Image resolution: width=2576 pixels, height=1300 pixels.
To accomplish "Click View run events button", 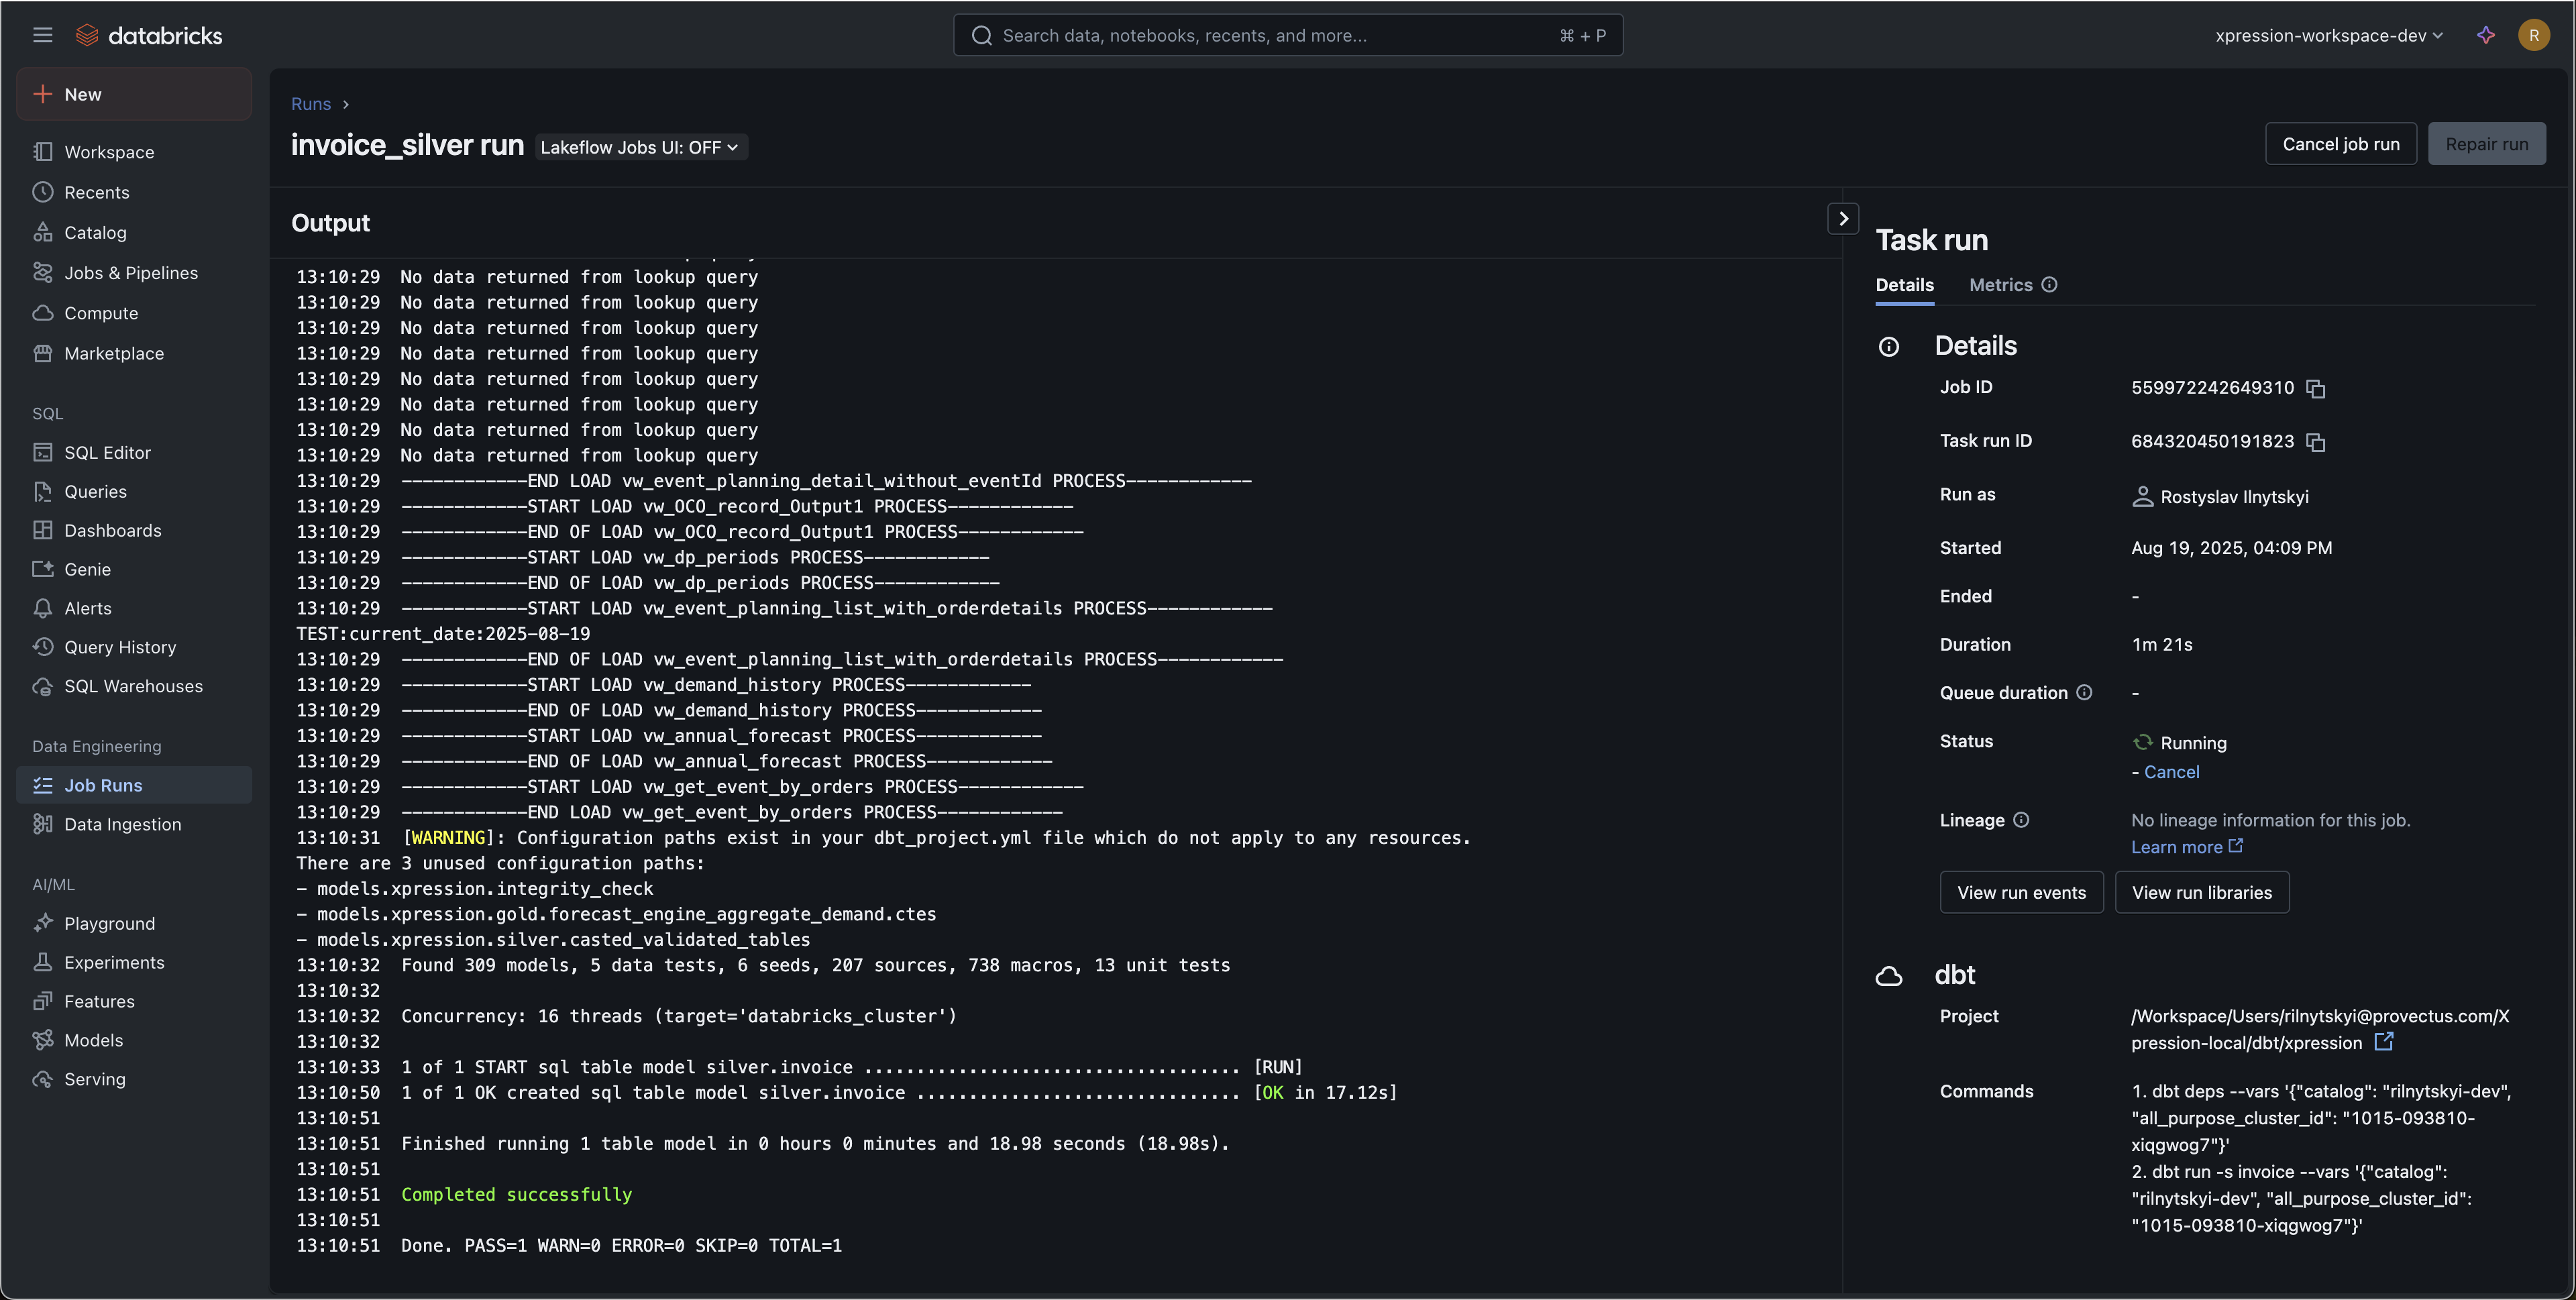I will click(x=2021, y=892).
